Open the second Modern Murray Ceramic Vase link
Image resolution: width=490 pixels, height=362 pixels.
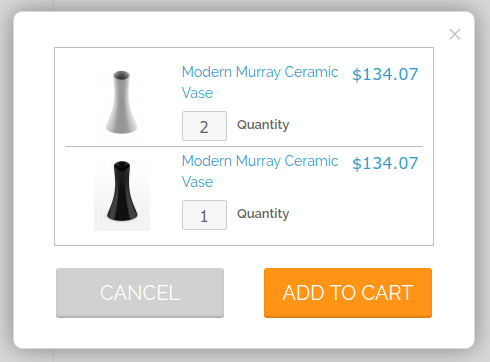click(260, 171)
